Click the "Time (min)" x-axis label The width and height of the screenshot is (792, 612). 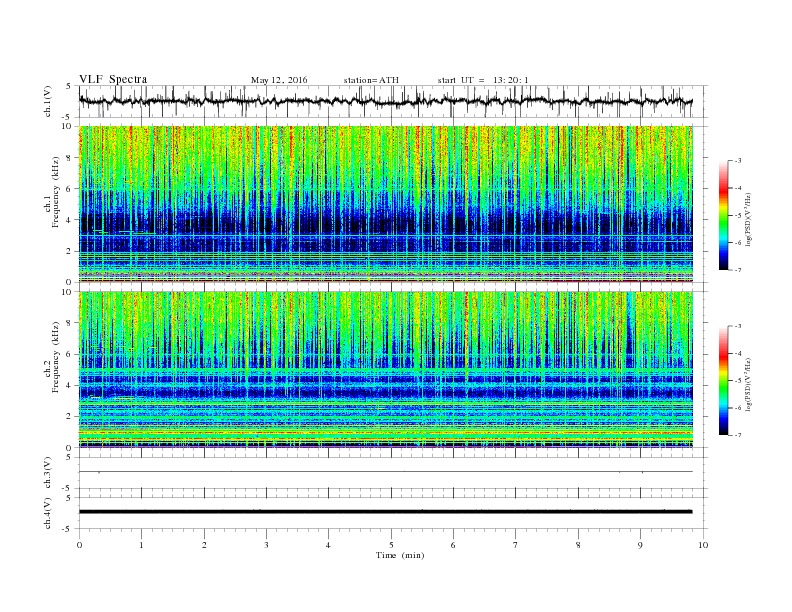400,555
